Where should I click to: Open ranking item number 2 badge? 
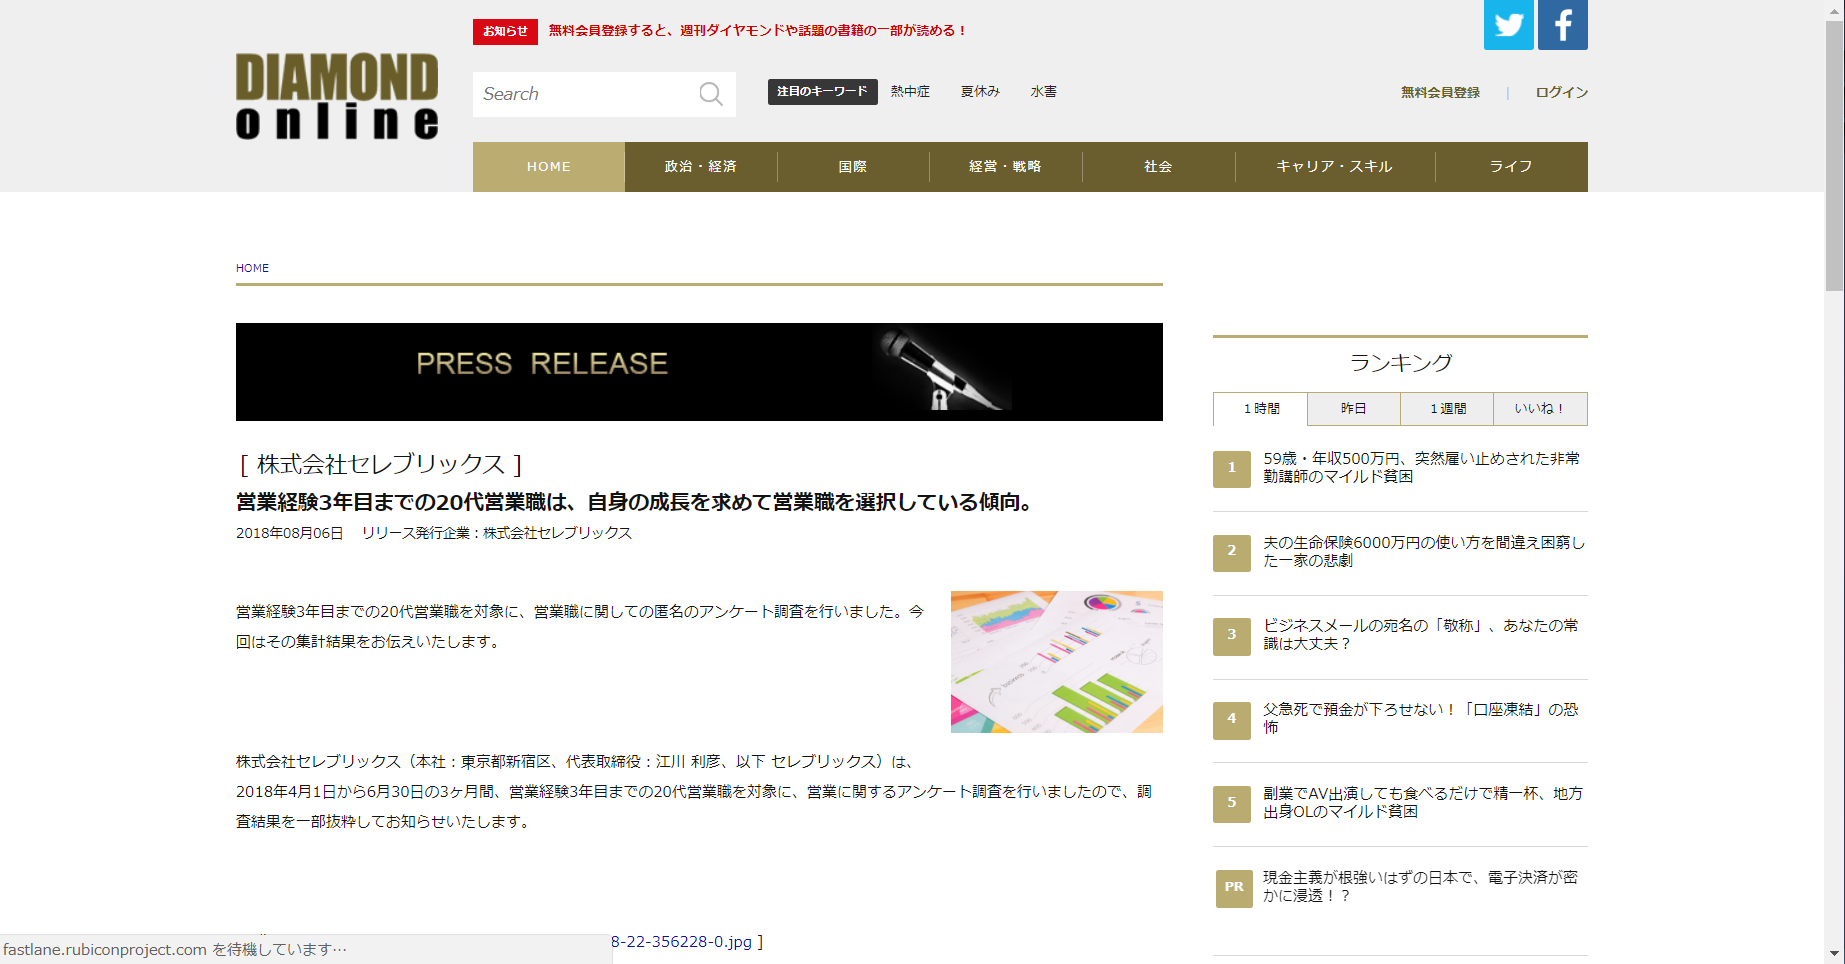[1232, 552]
